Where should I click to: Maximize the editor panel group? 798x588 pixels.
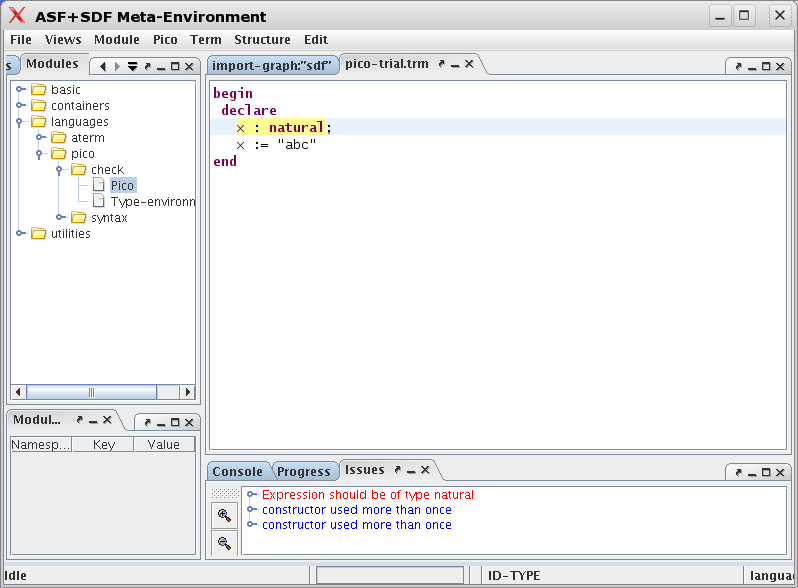coord(766,66)
